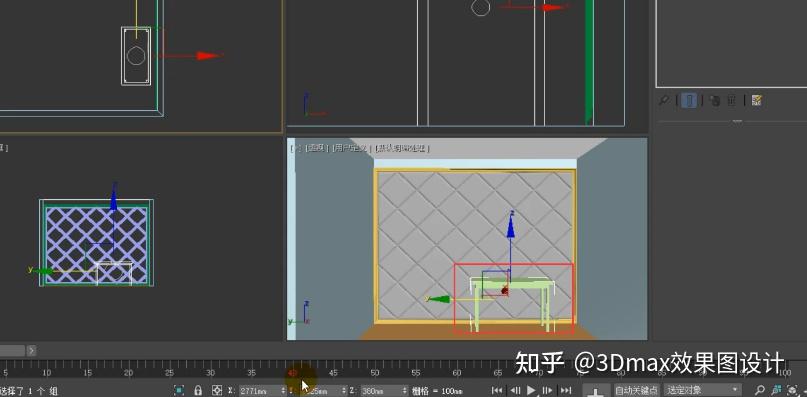Image resolution: width=807 pixels, height=397 pixels.
Task: Click the Z coordinate field 380mm
Action: [x=380, y=391]
